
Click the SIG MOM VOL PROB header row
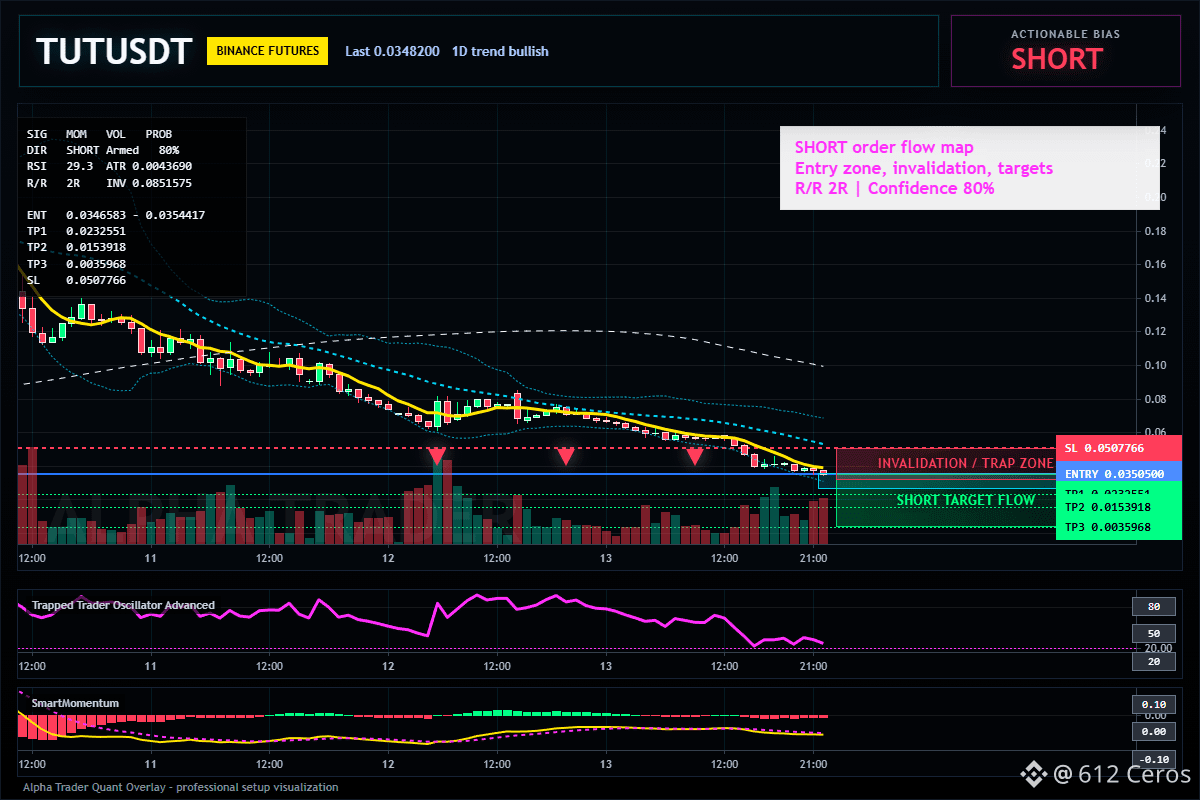[x=99, y=133]
